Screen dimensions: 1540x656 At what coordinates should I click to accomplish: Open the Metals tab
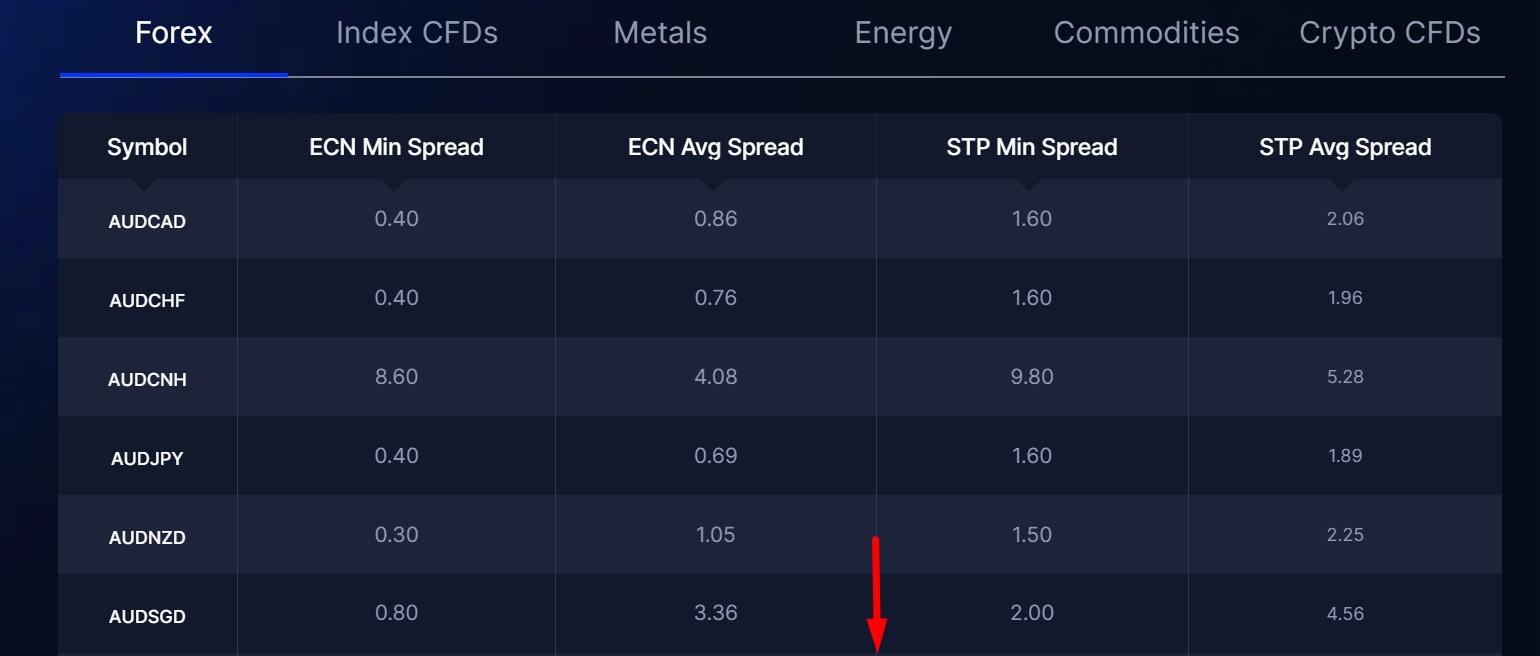click(x=660, y=33)
